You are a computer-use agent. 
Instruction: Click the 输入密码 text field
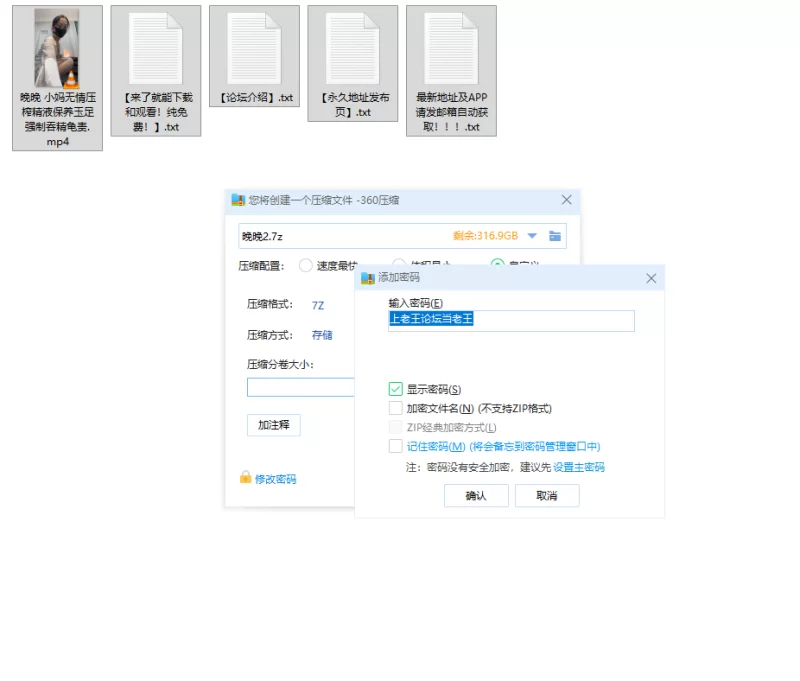click(x=511, y=320)
